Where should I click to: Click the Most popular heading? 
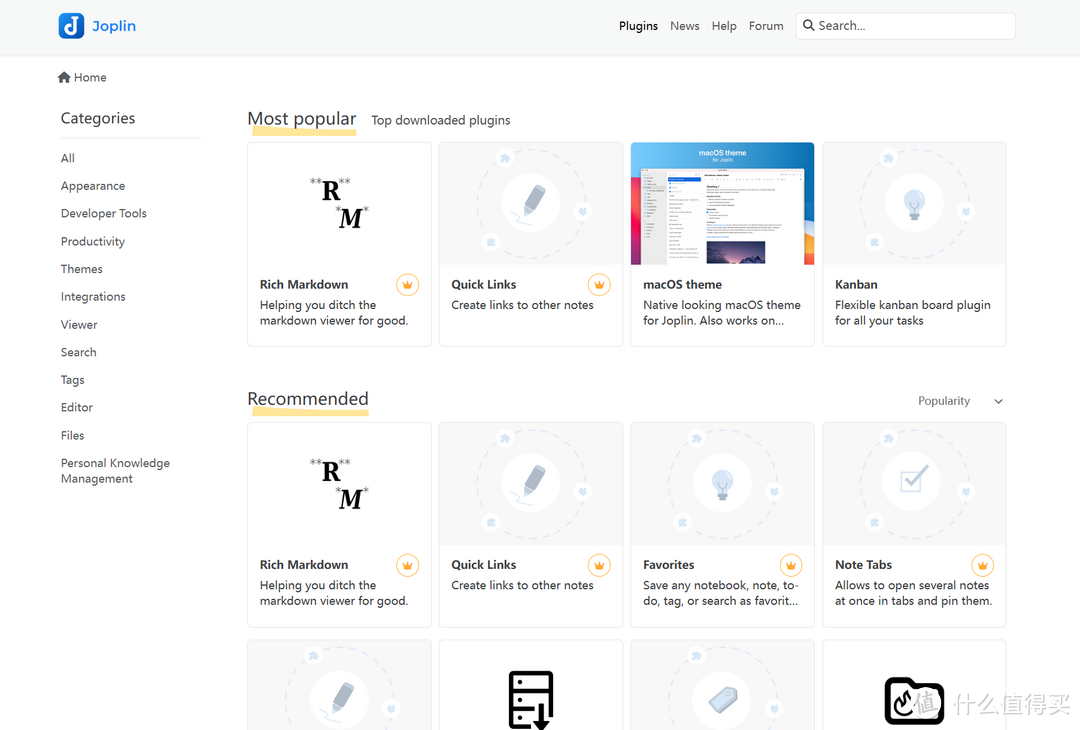click(302, 118)
